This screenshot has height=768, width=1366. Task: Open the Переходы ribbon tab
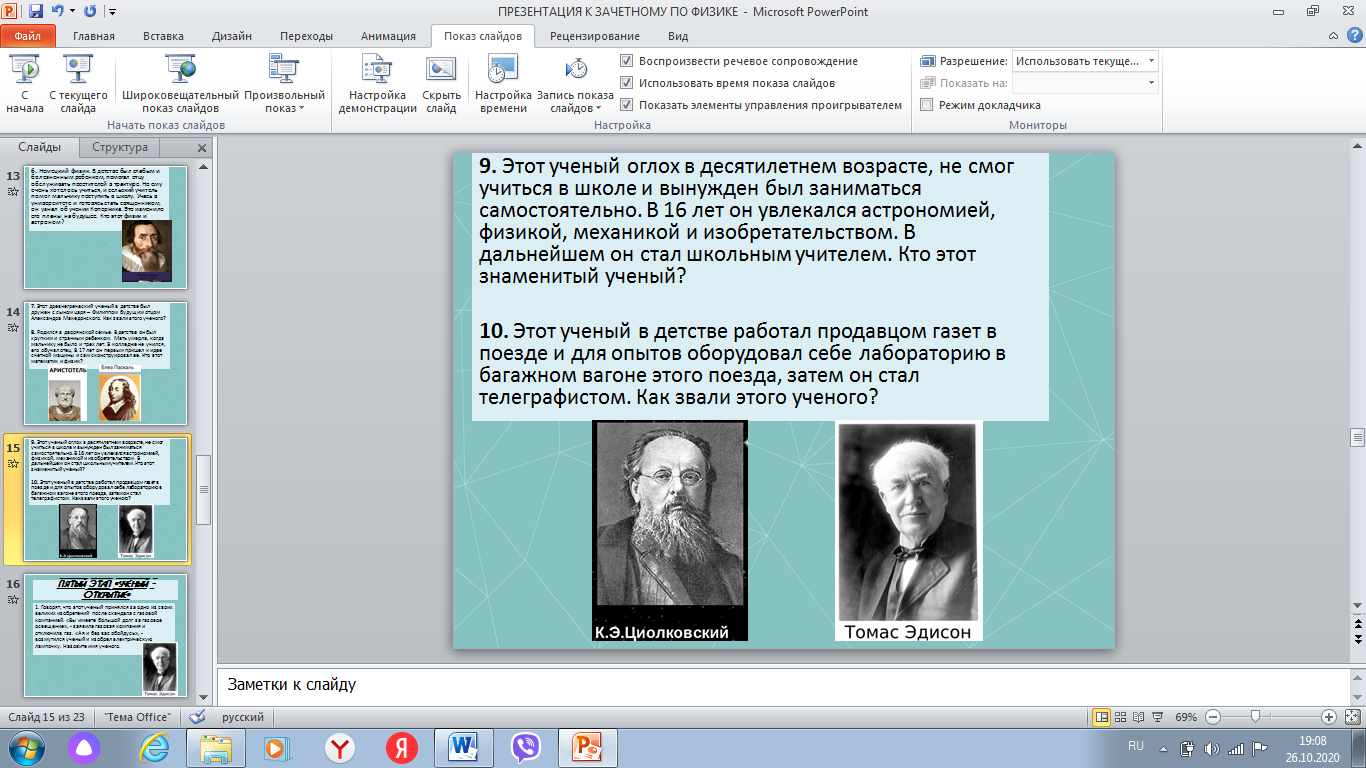click(306, 36)
